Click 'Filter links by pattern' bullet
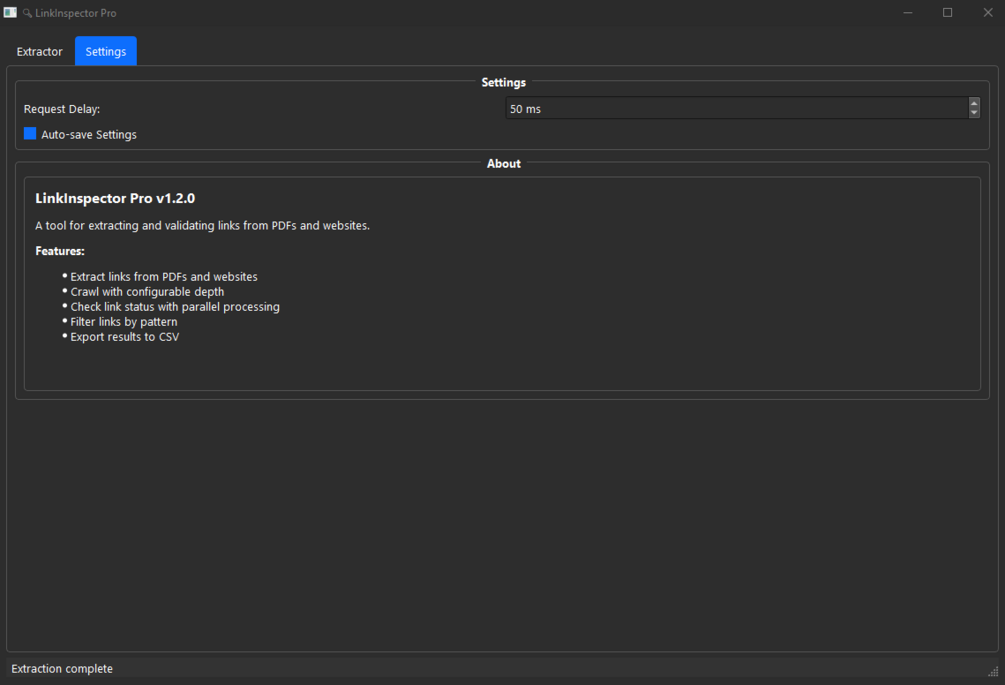Image resolution: width=1005 pixels, height=685 pixels. pos(124,322)
